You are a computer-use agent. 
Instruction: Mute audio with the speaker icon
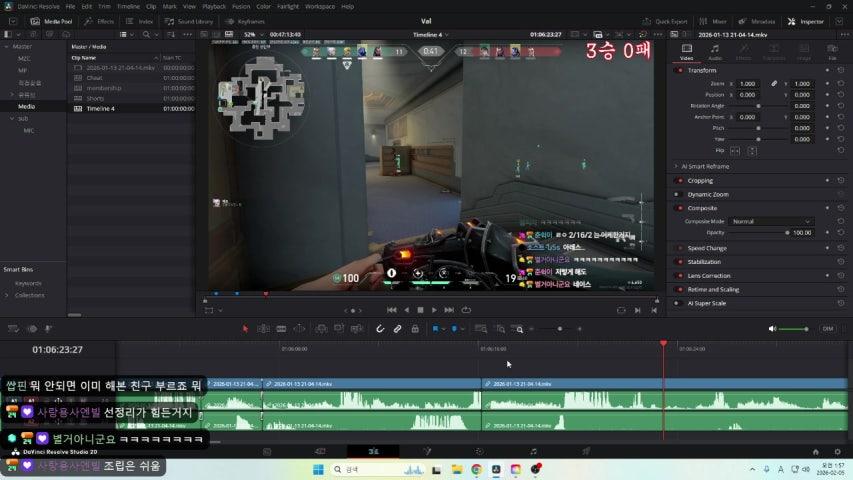click(x=772, y=328)
